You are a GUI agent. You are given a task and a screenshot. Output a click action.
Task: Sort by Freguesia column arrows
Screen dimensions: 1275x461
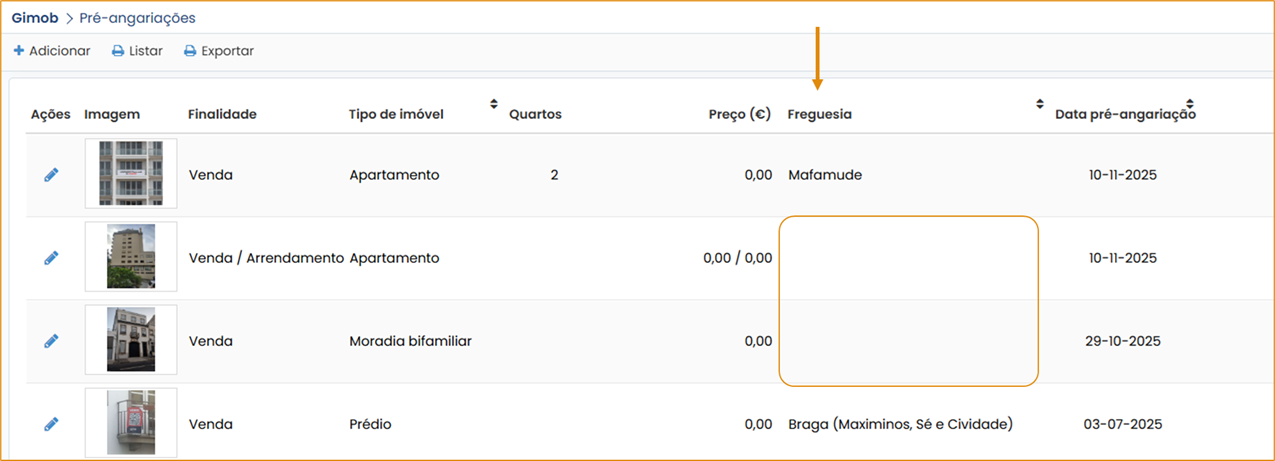(x=1040, y=104)
